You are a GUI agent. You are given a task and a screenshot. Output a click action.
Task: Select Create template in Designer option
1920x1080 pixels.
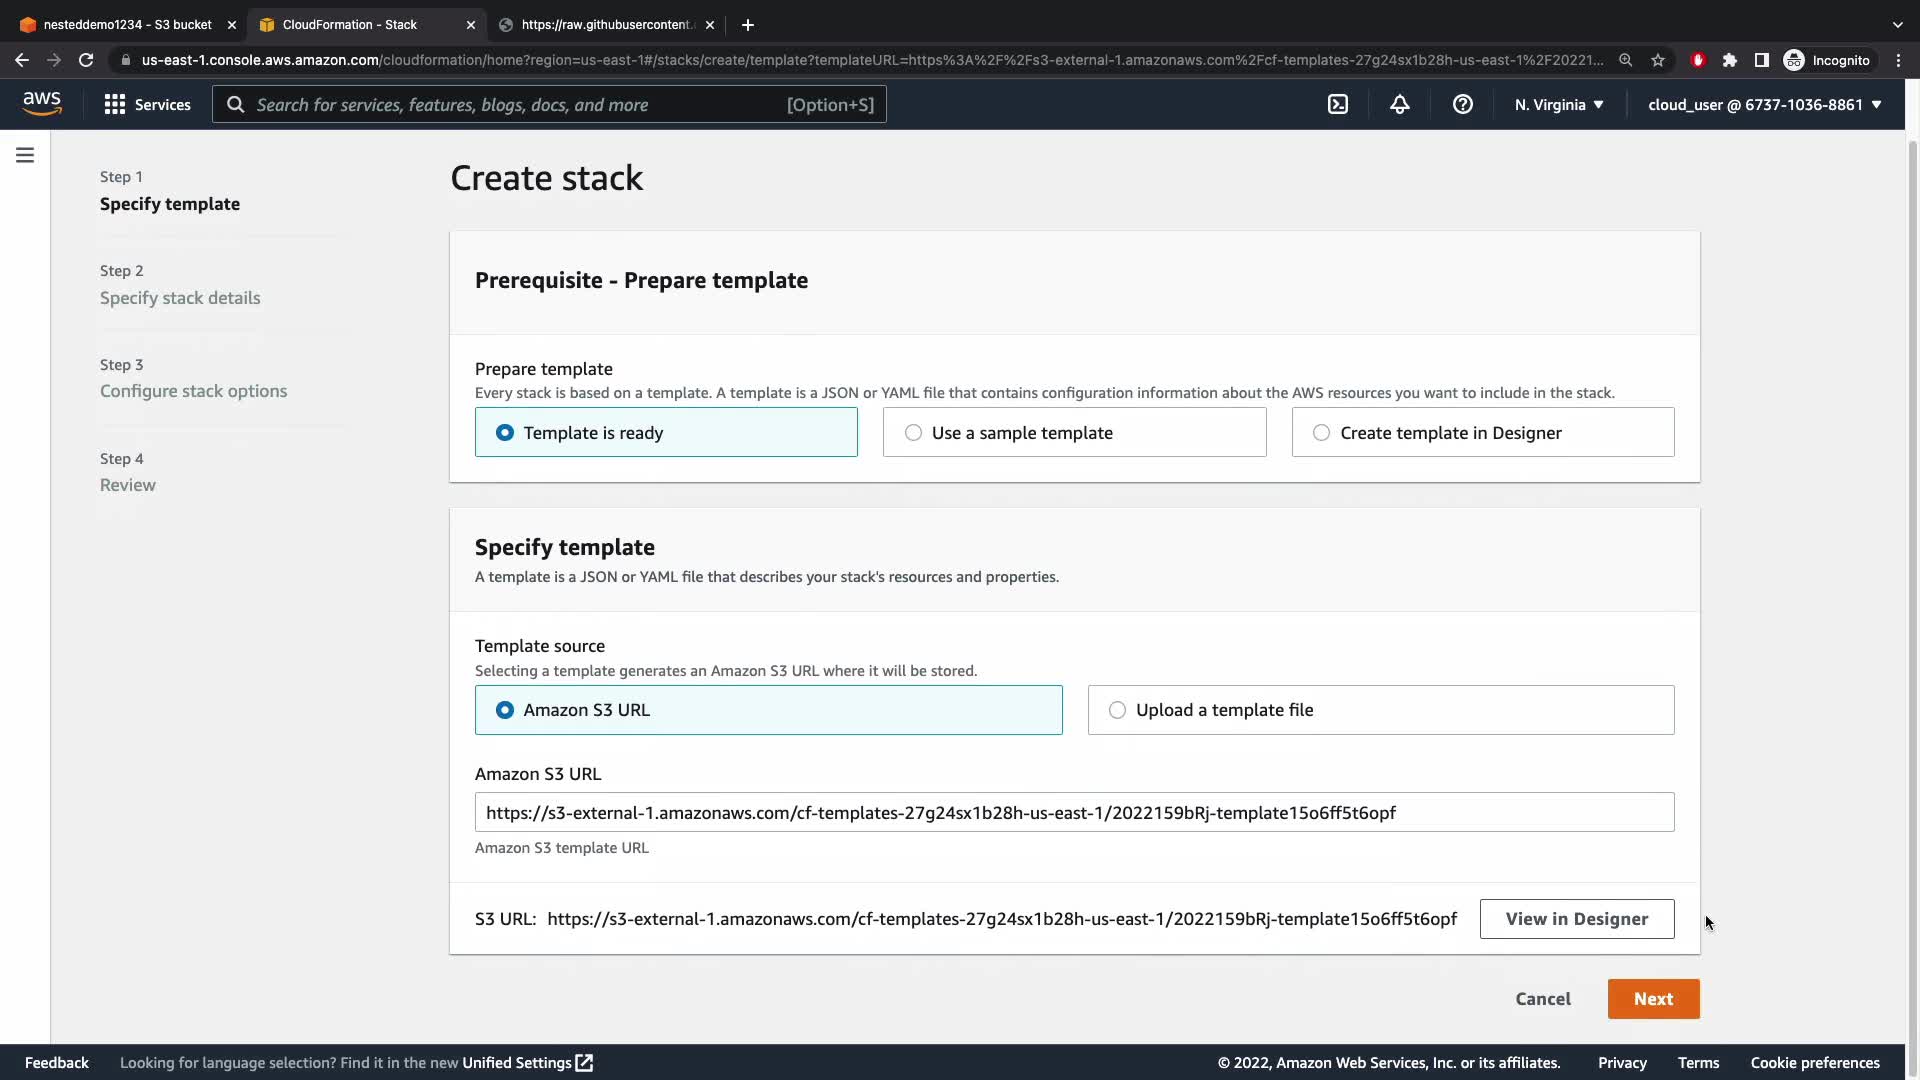pos(1482,433)
